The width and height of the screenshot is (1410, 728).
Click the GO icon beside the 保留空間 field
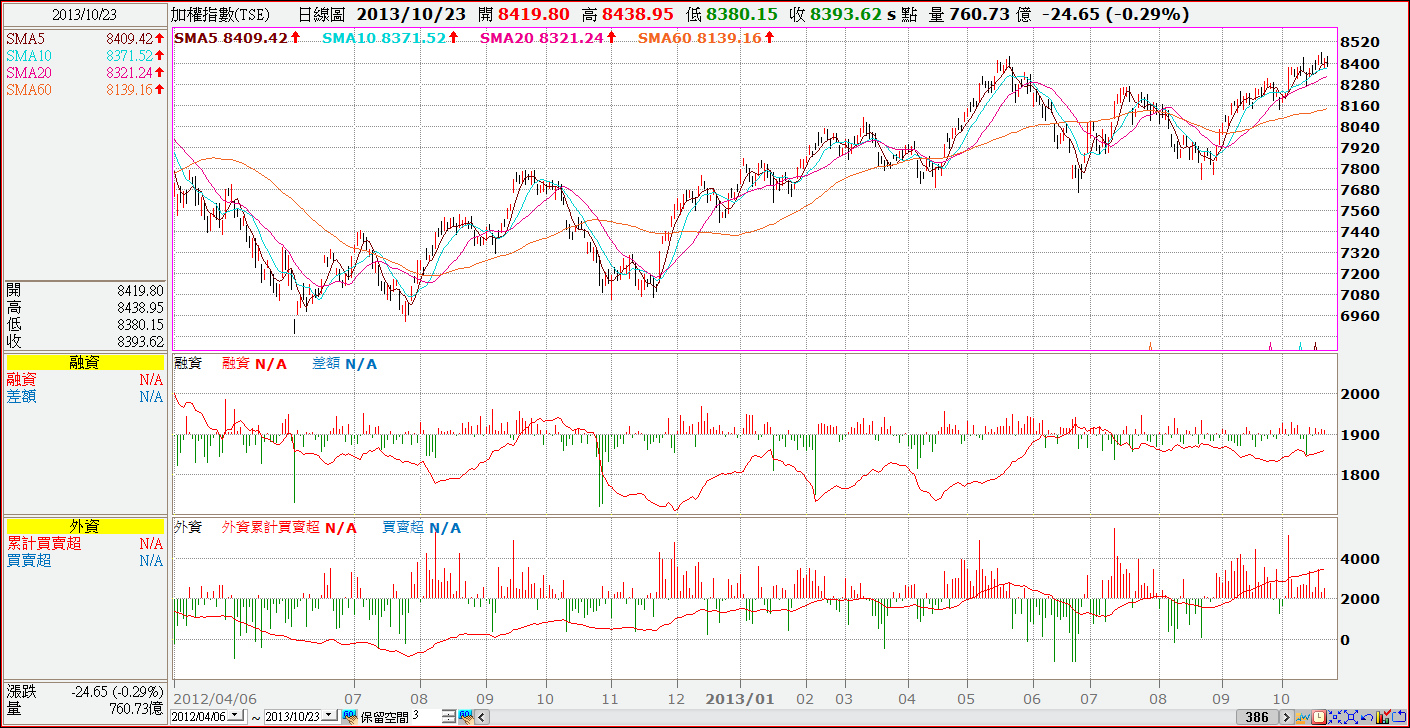click(464, 716)
